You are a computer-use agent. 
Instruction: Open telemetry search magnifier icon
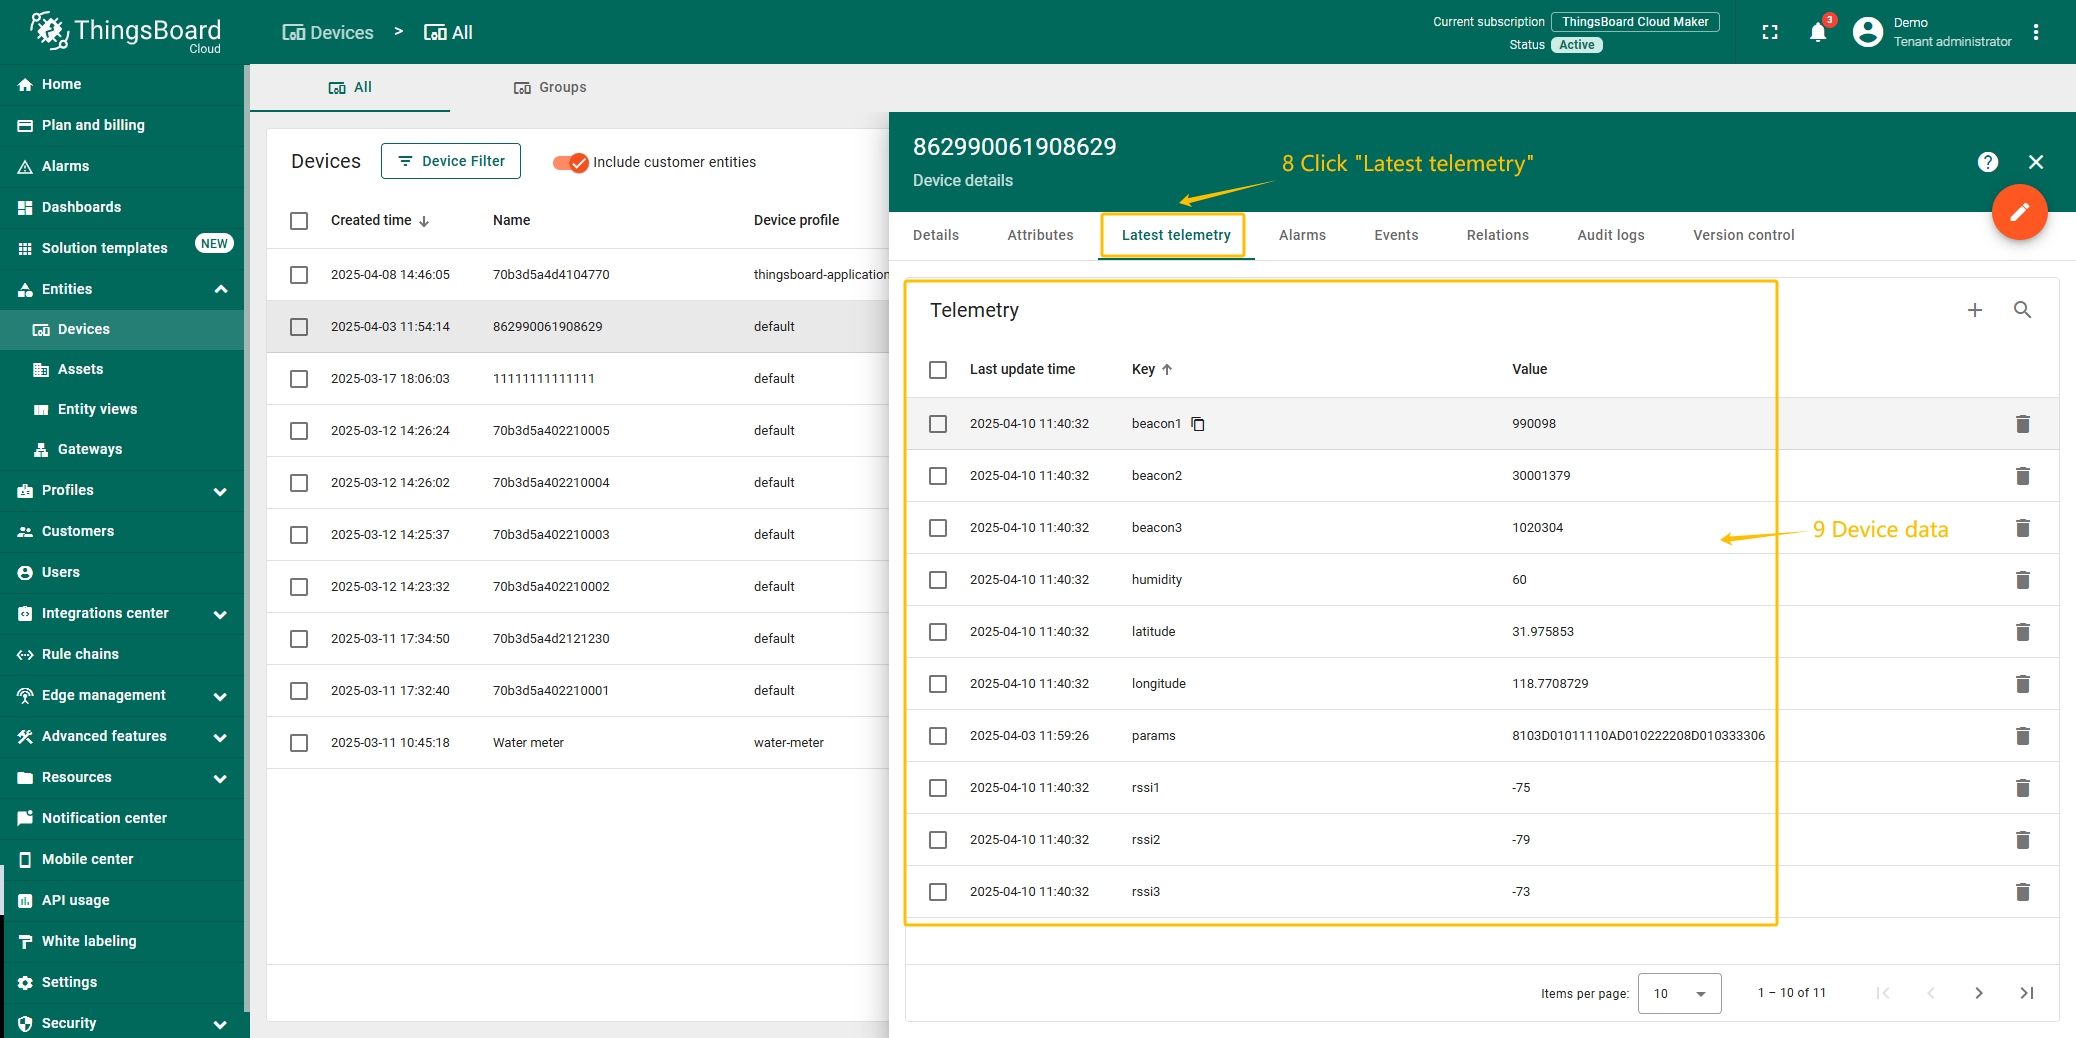[2022, 310]
